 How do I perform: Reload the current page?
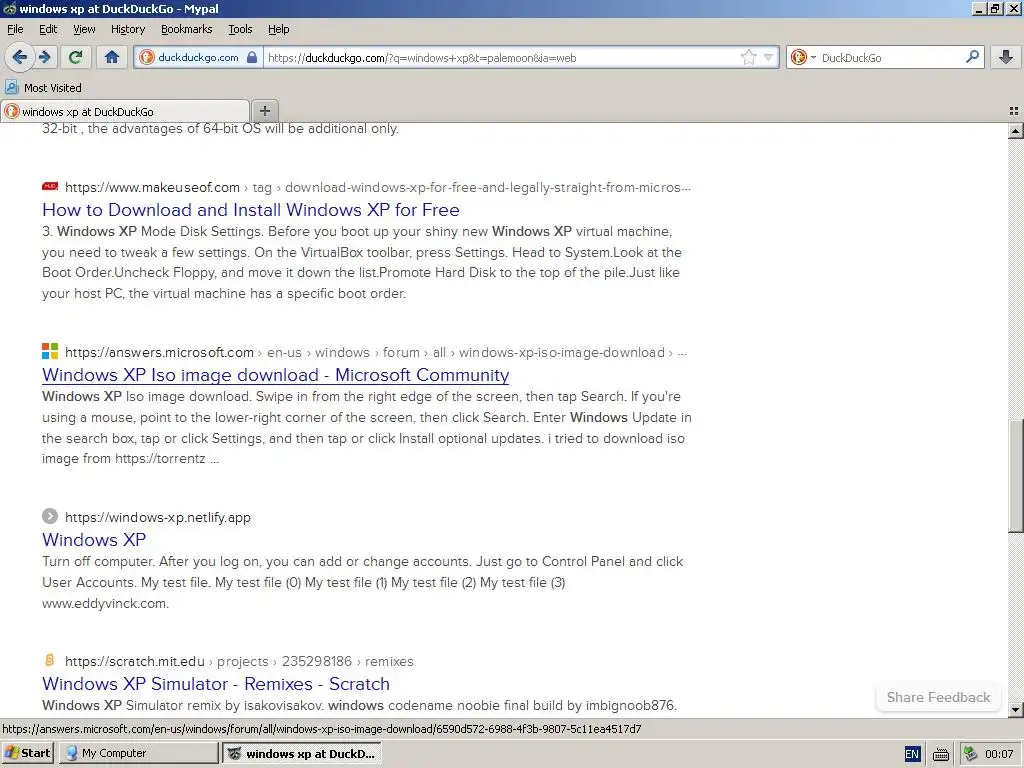pos(76,57)
